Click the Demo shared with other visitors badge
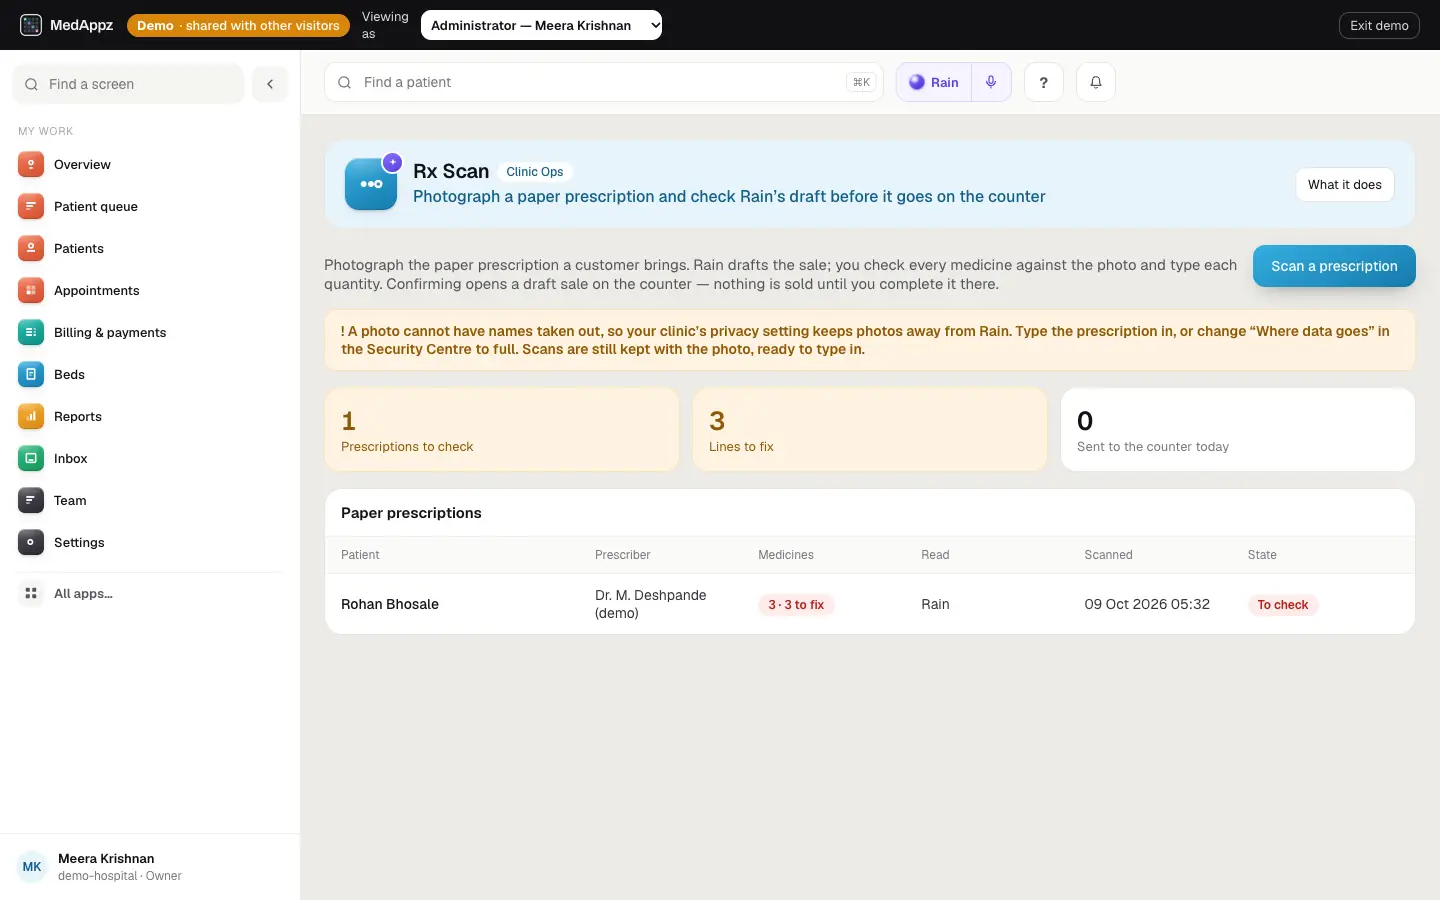Screen dimensions: 1440x900 point(238,25)
